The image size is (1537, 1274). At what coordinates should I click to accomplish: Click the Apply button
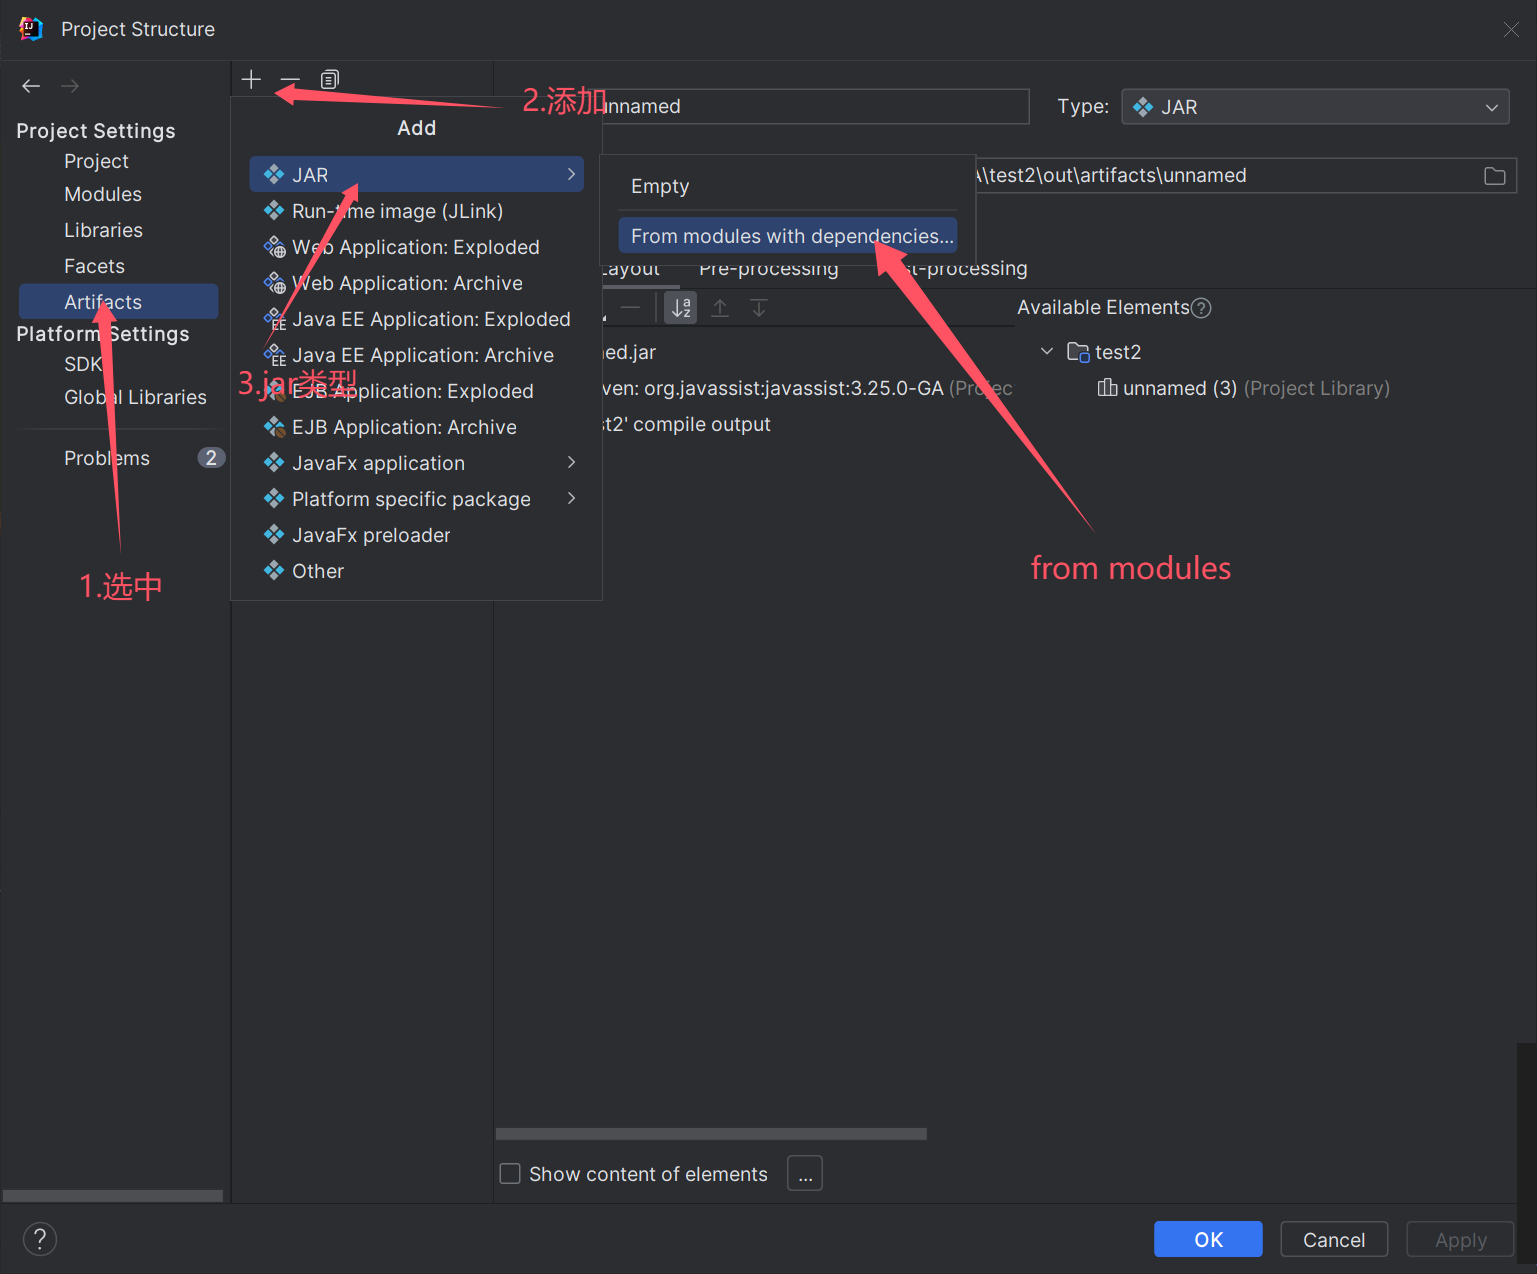tap(1460, 1239)
